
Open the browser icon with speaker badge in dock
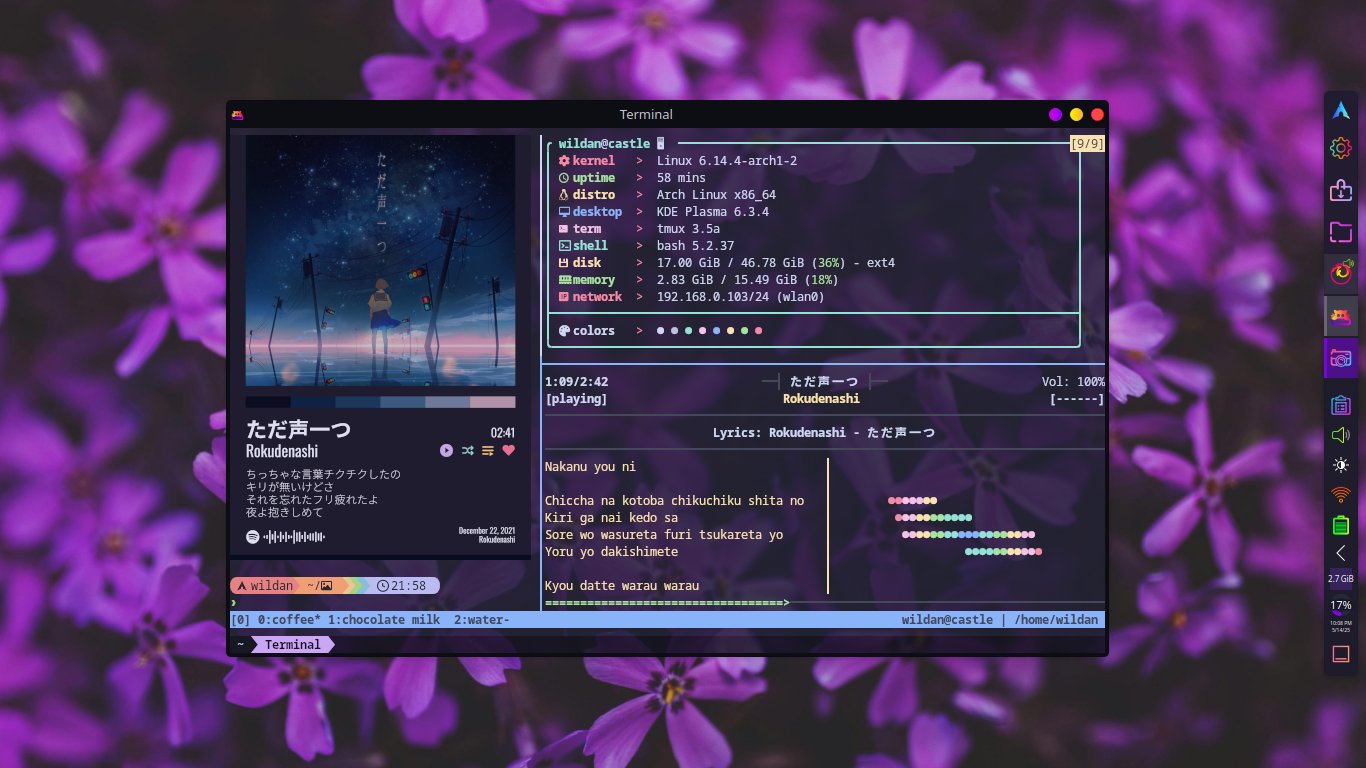coord(1340,272)
